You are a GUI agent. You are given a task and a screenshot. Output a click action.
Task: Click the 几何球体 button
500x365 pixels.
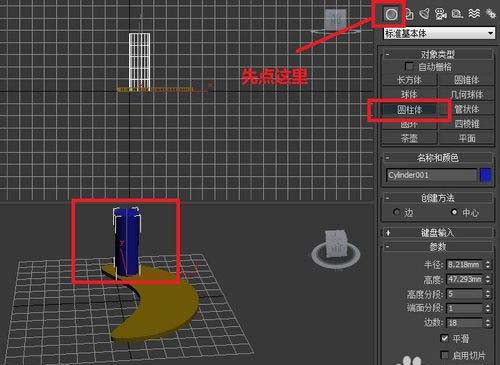(x=466, y=95)
